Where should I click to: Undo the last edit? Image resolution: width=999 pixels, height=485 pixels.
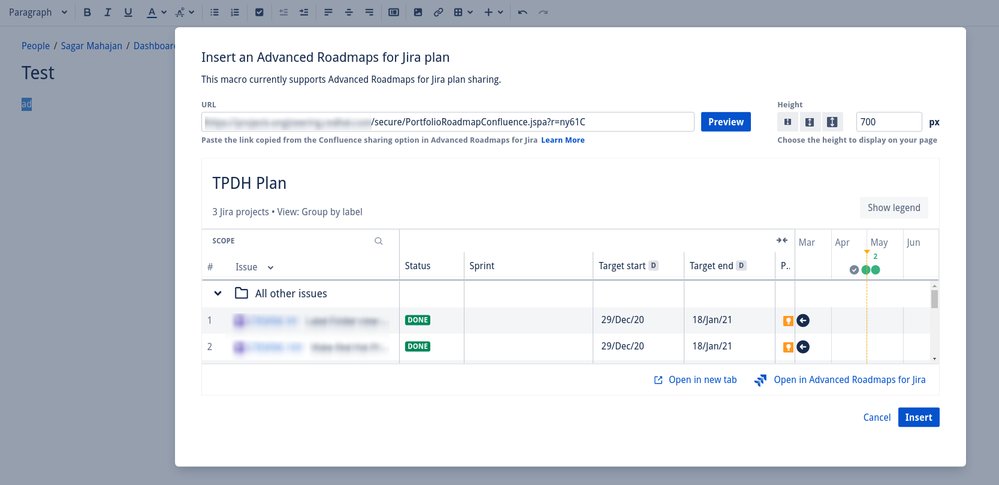click(x=522, y=12)
